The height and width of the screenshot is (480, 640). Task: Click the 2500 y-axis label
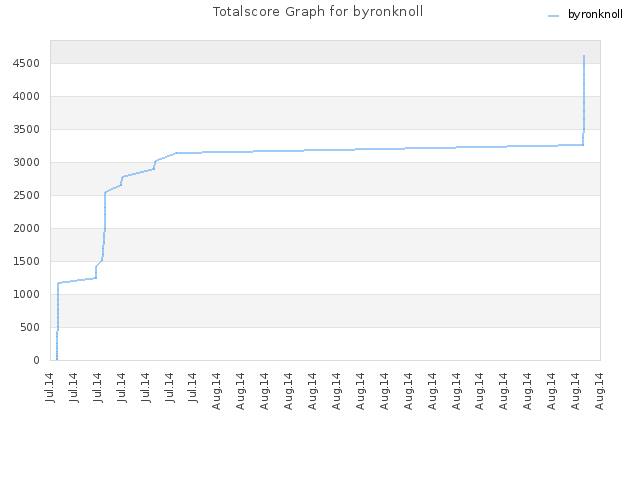(x=26, y=195)
